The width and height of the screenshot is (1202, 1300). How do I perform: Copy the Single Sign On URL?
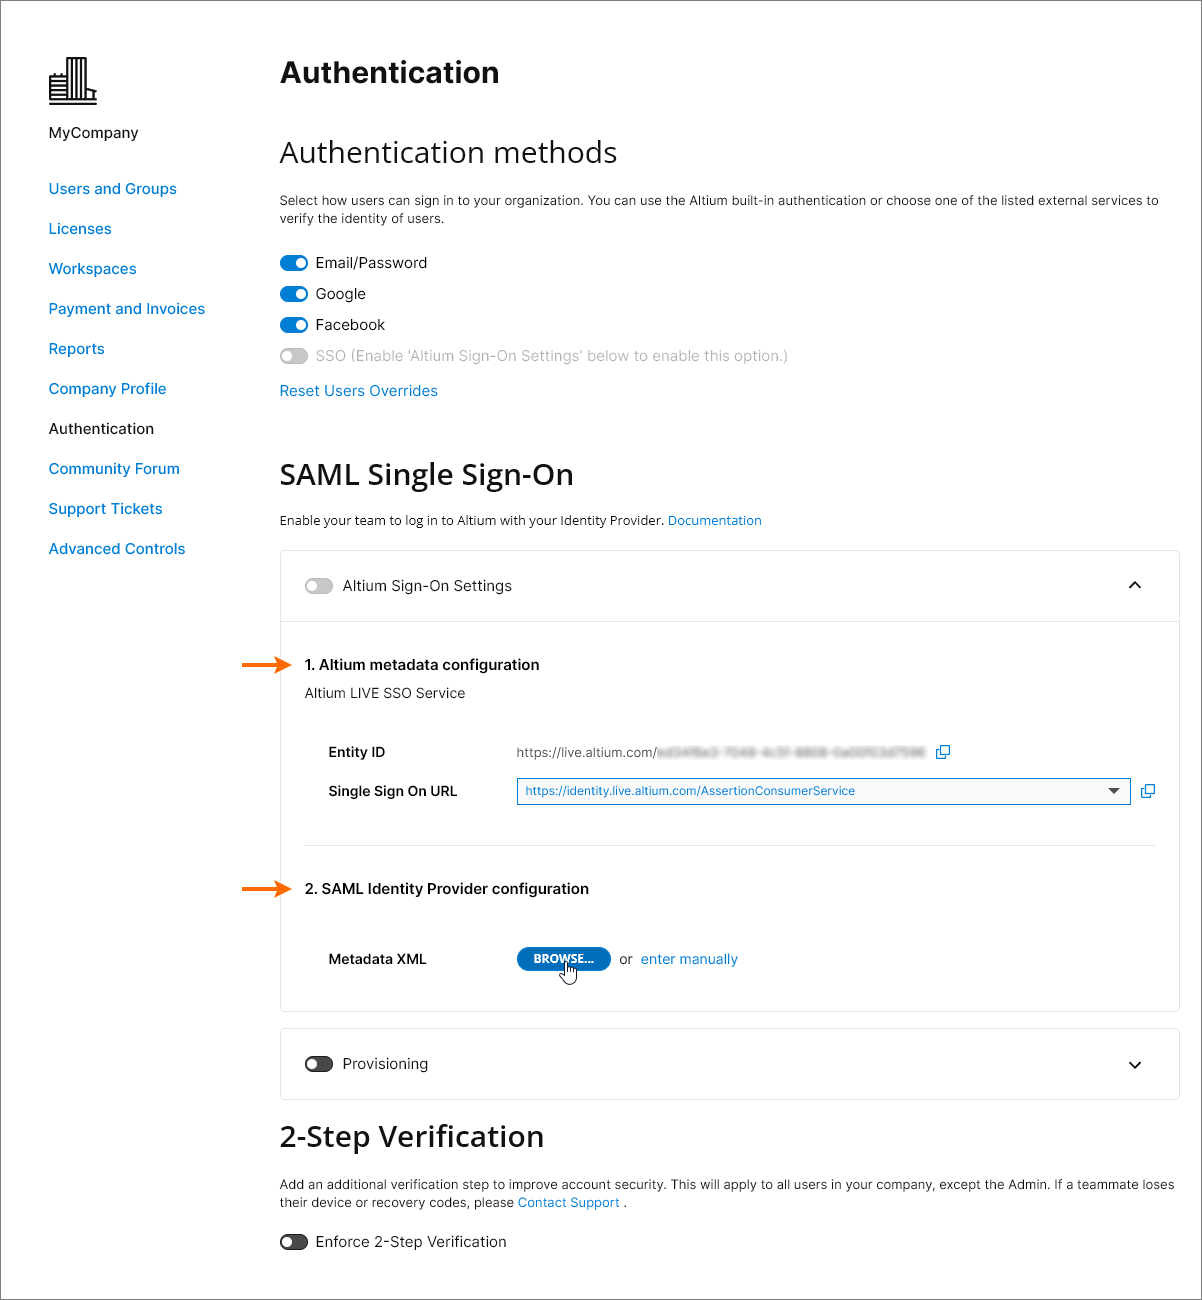tap(1148, 791)
